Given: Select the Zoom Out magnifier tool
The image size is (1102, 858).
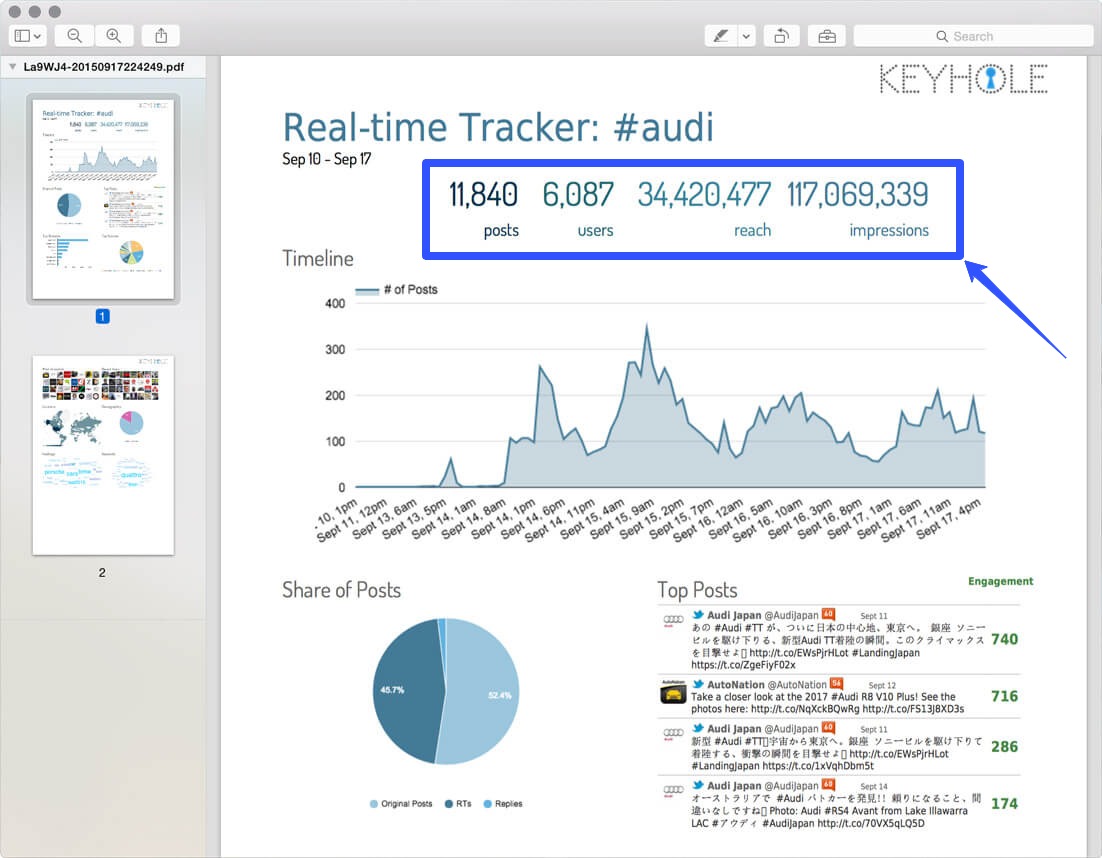Looking at the screenshot, I should point(74,35).
